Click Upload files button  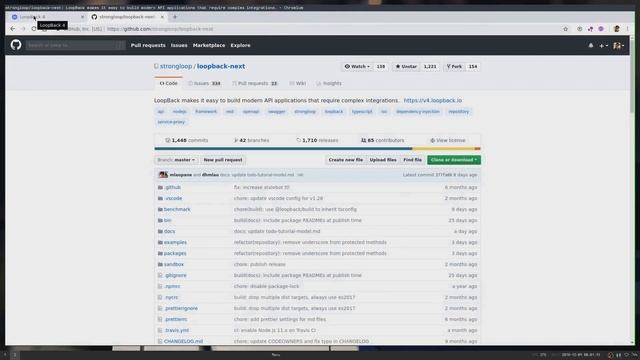(x=383, y=160)
